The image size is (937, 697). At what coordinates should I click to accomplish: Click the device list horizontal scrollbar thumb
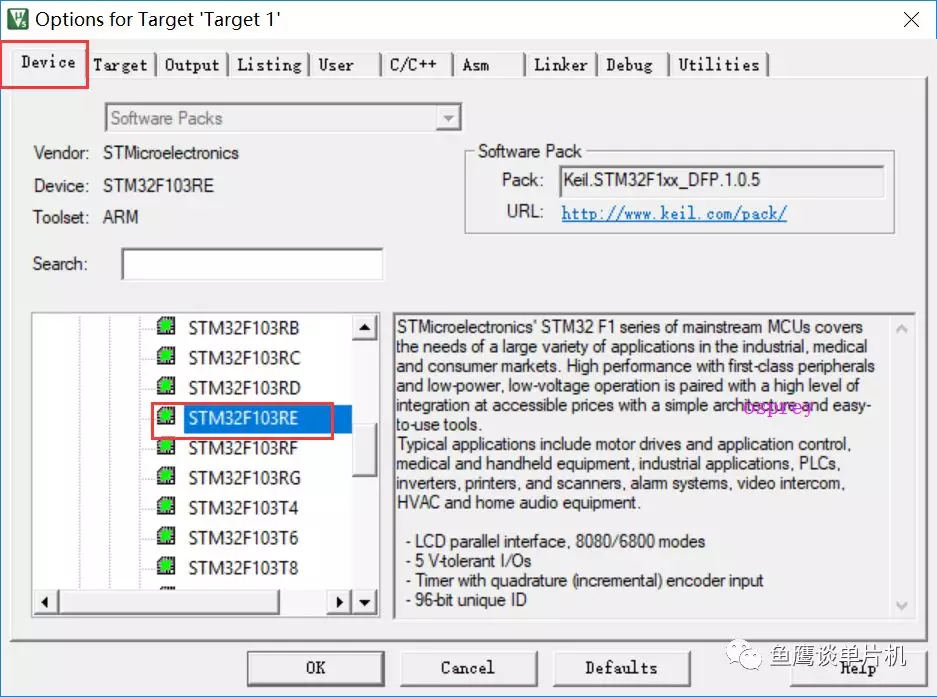click(x=169, y=602)
